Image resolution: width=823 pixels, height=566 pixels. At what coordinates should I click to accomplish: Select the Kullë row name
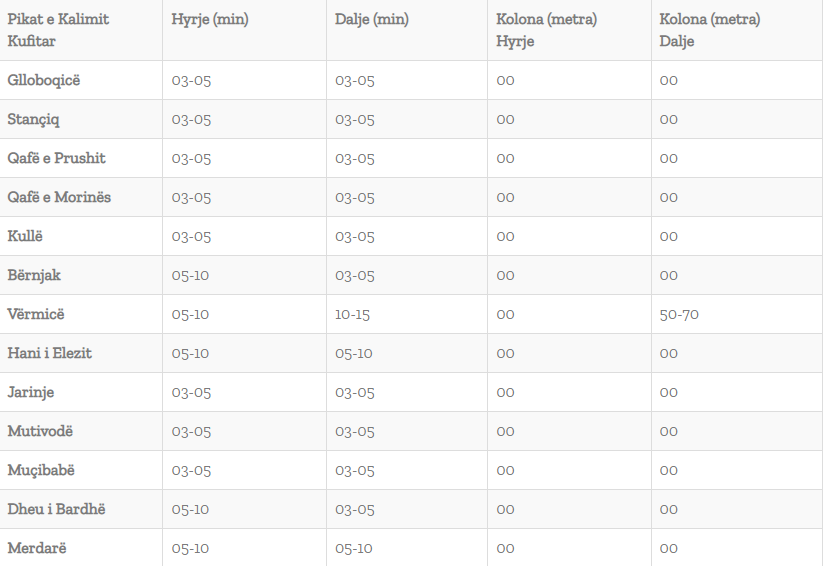25,236
